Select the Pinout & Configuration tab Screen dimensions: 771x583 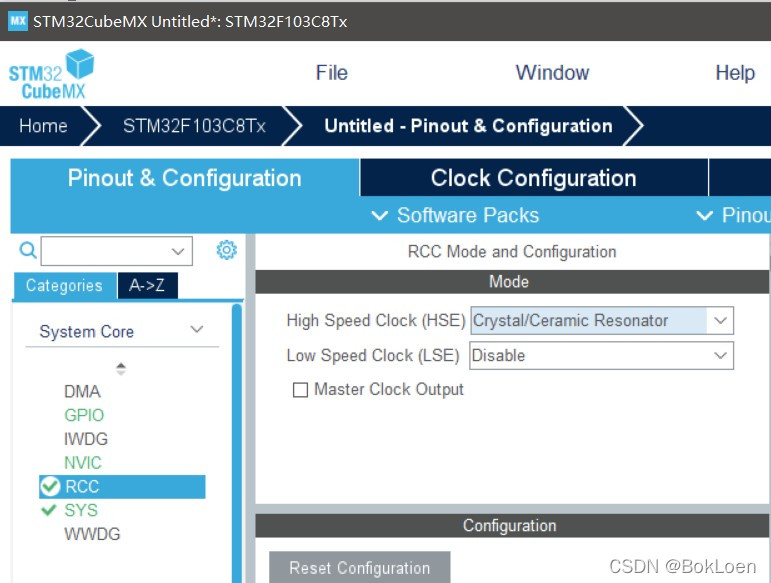(x=184, y=177)
